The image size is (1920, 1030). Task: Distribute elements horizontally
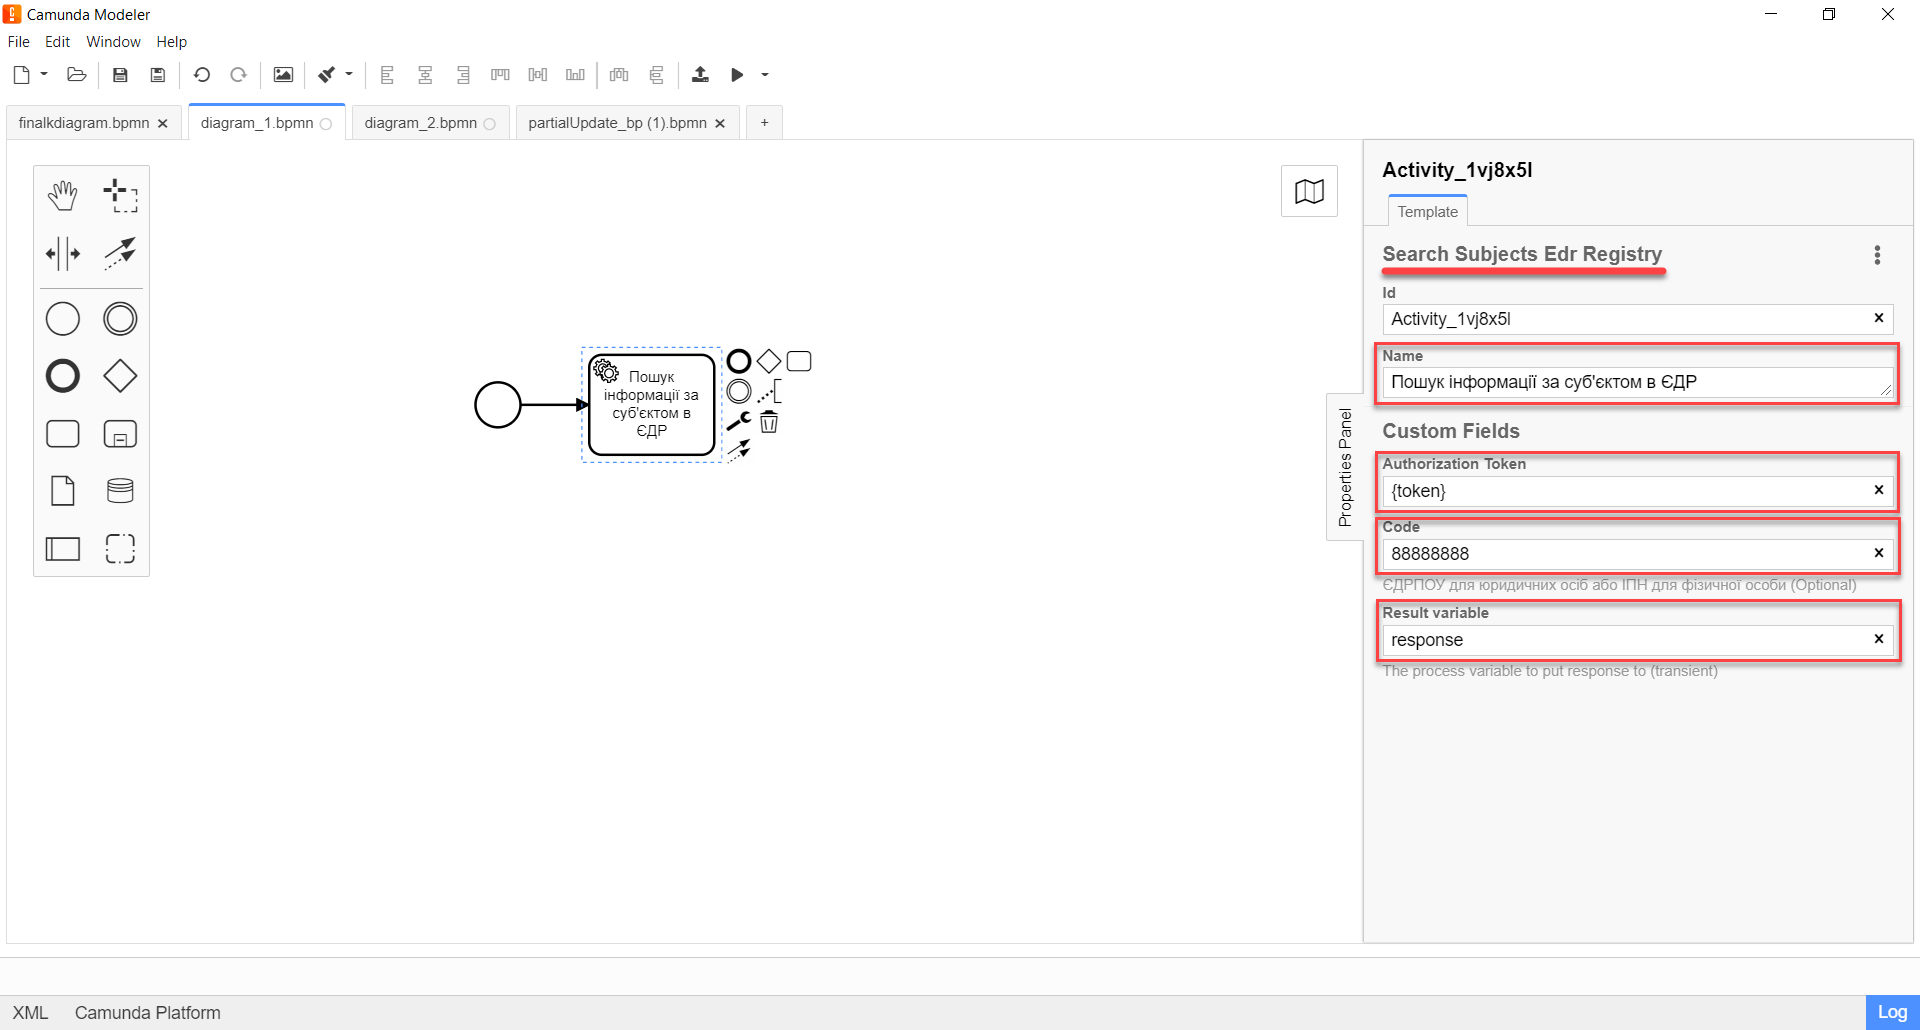point(619,75)
